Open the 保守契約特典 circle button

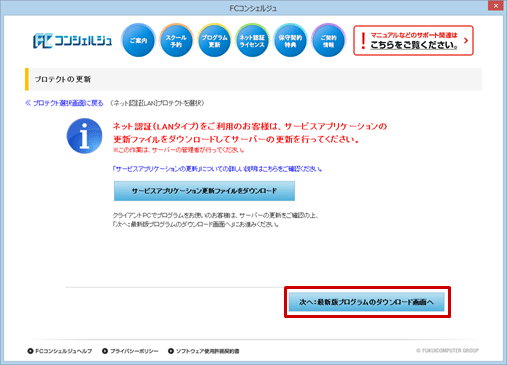pyautogui.click(x=290, y=40)
